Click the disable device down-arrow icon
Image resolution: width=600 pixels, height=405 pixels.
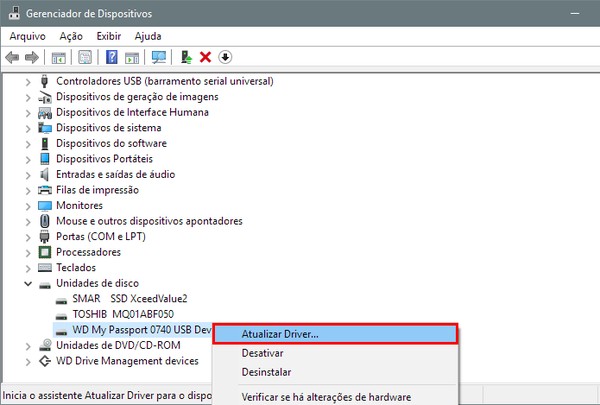pos(225,57)
